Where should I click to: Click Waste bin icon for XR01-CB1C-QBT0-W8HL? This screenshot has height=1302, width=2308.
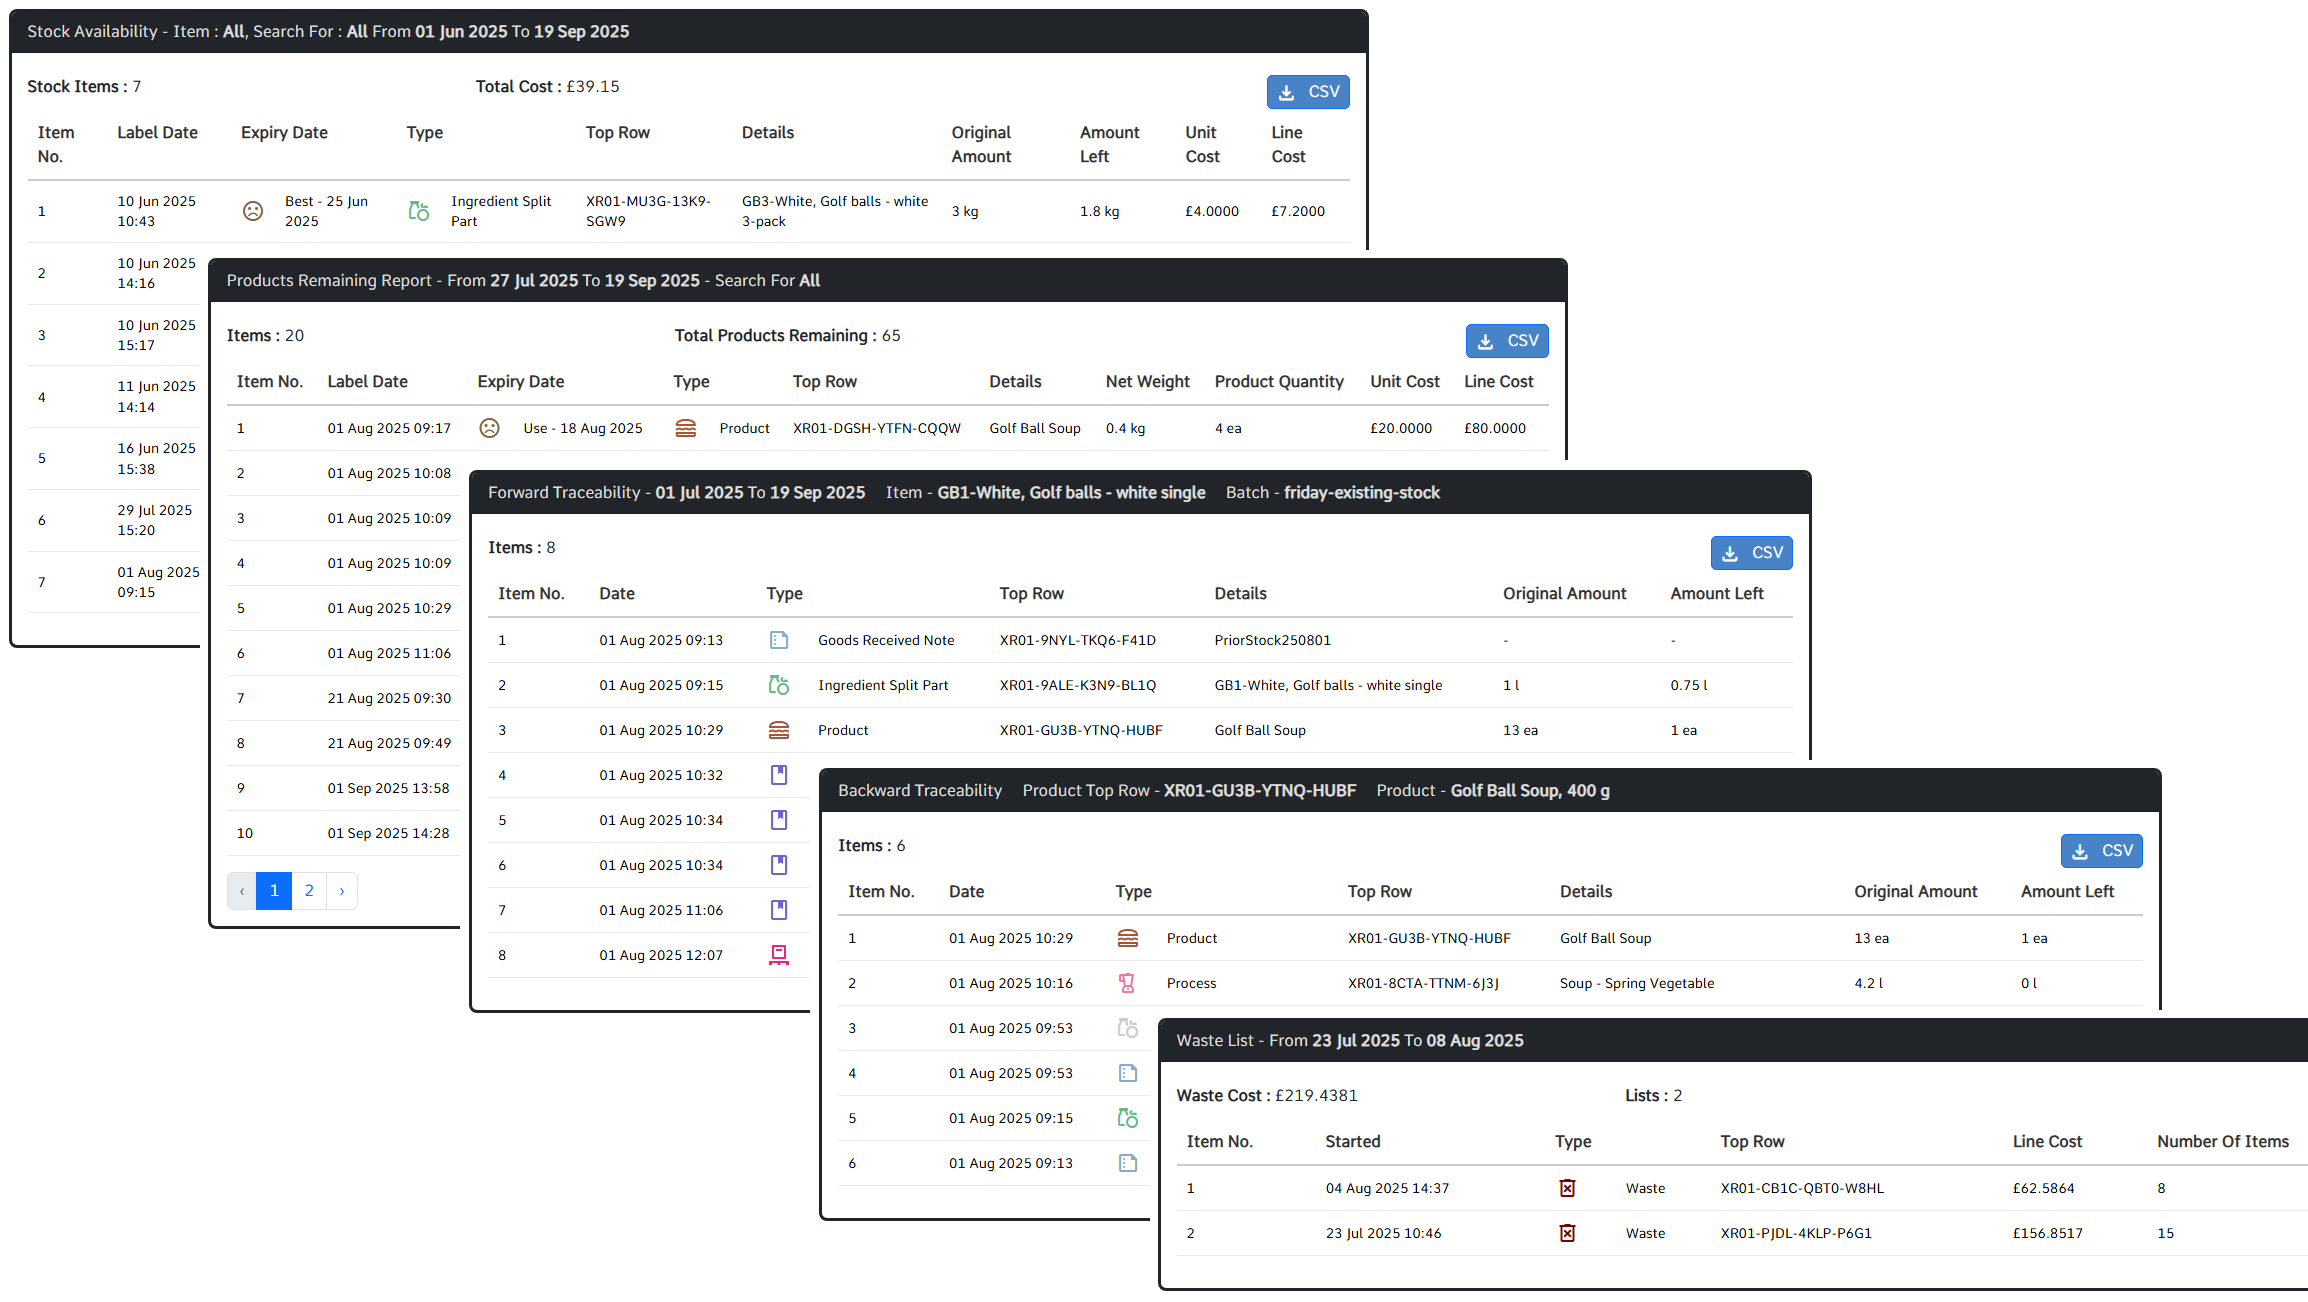[x=1567, y=1188]
